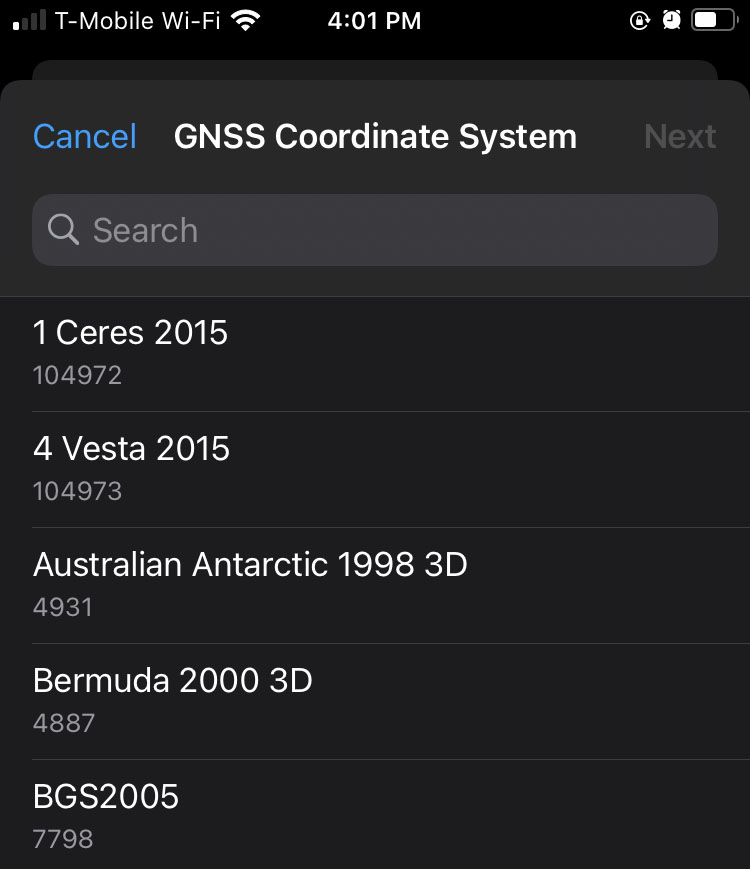This screenshot has height=869, width=750.
Task: Tap the GNSS Coordinate System title
Action: click(x=375, y=136)
